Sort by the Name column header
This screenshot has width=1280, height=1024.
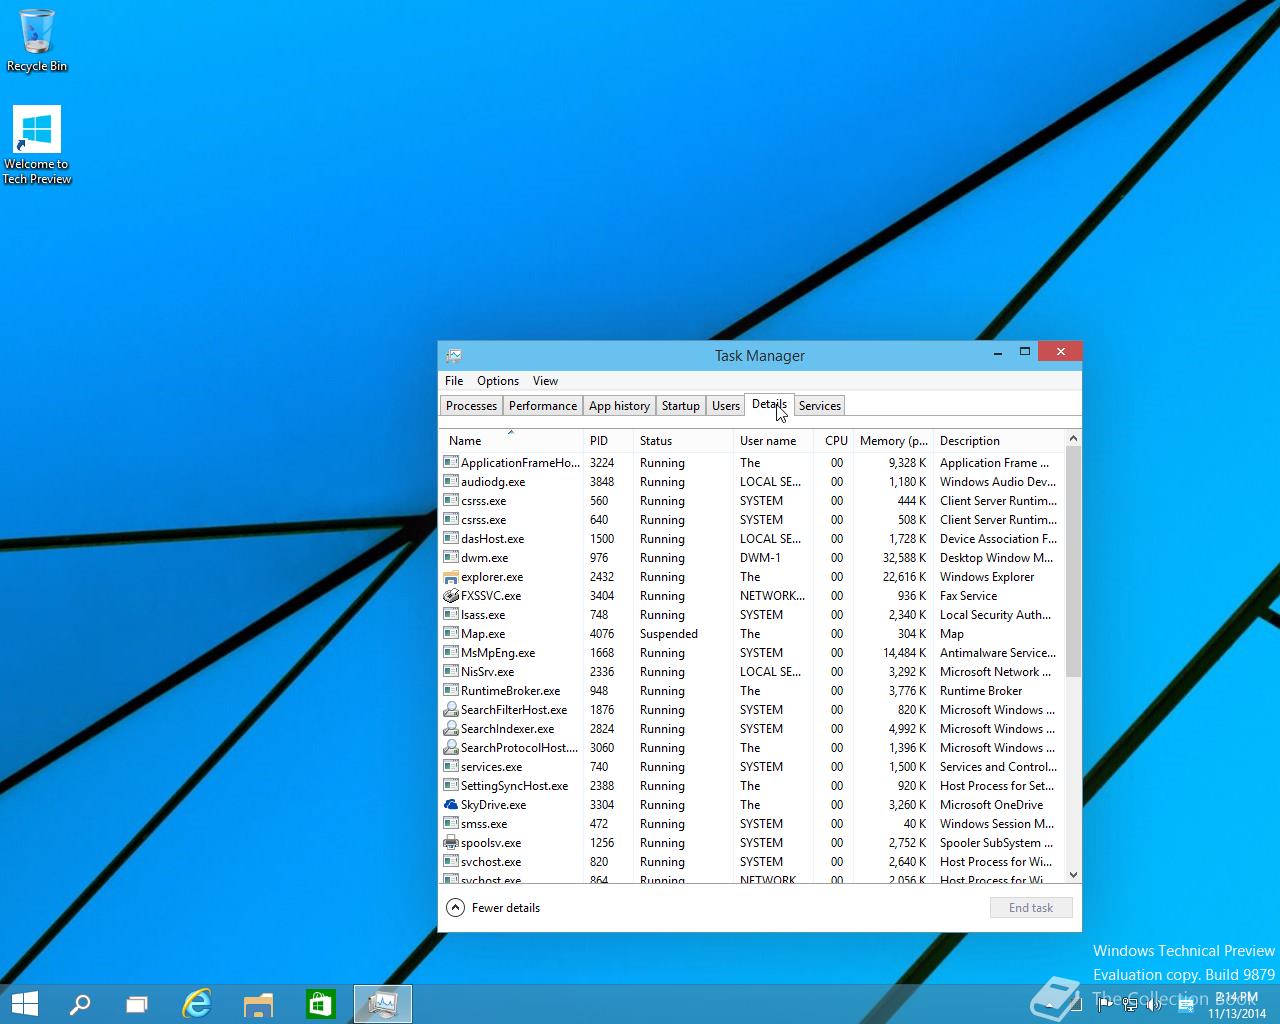click(511, 441)
